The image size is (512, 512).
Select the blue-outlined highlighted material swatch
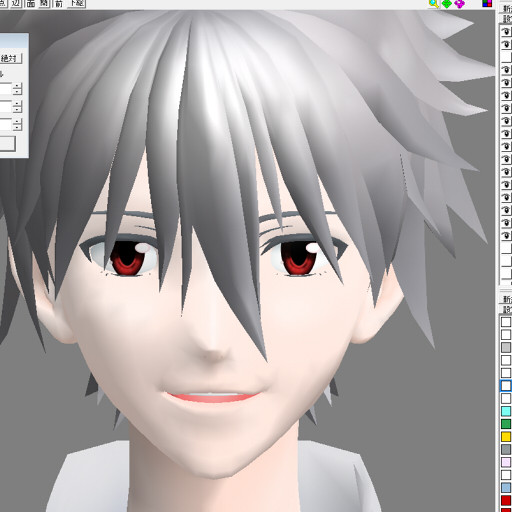coord(506,386)
